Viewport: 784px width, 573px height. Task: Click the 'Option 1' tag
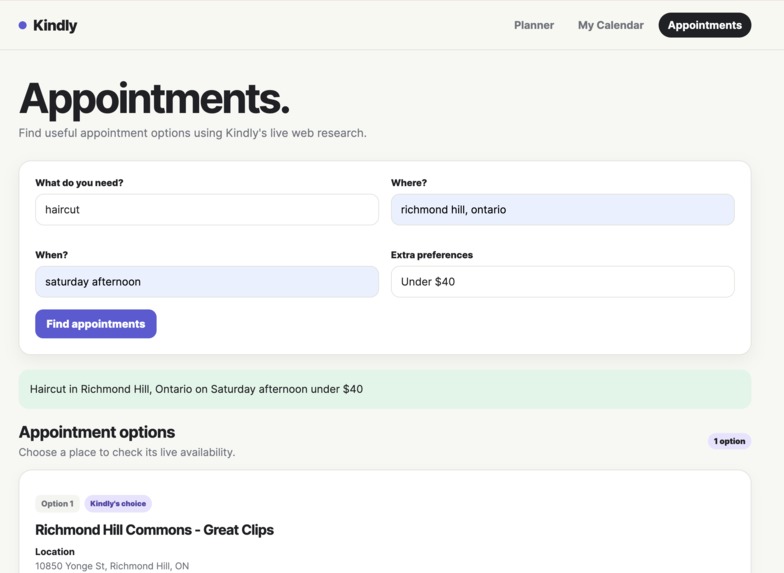point(57,504)
